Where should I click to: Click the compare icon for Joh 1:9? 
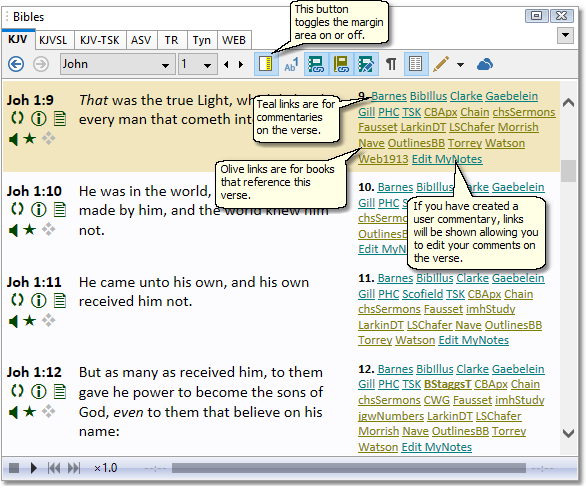click(x=17, y=118)
